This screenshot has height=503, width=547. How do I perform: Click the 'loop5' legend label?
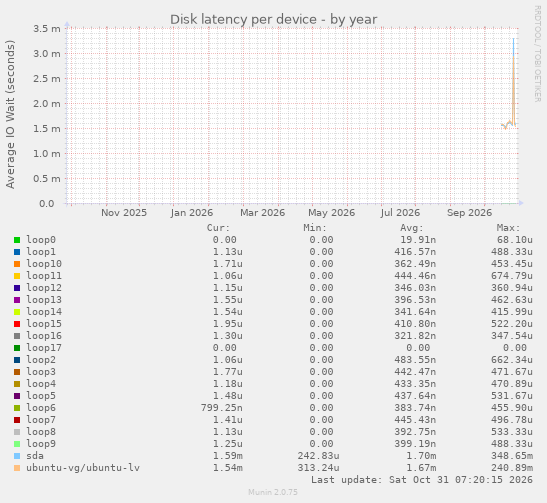41,396
